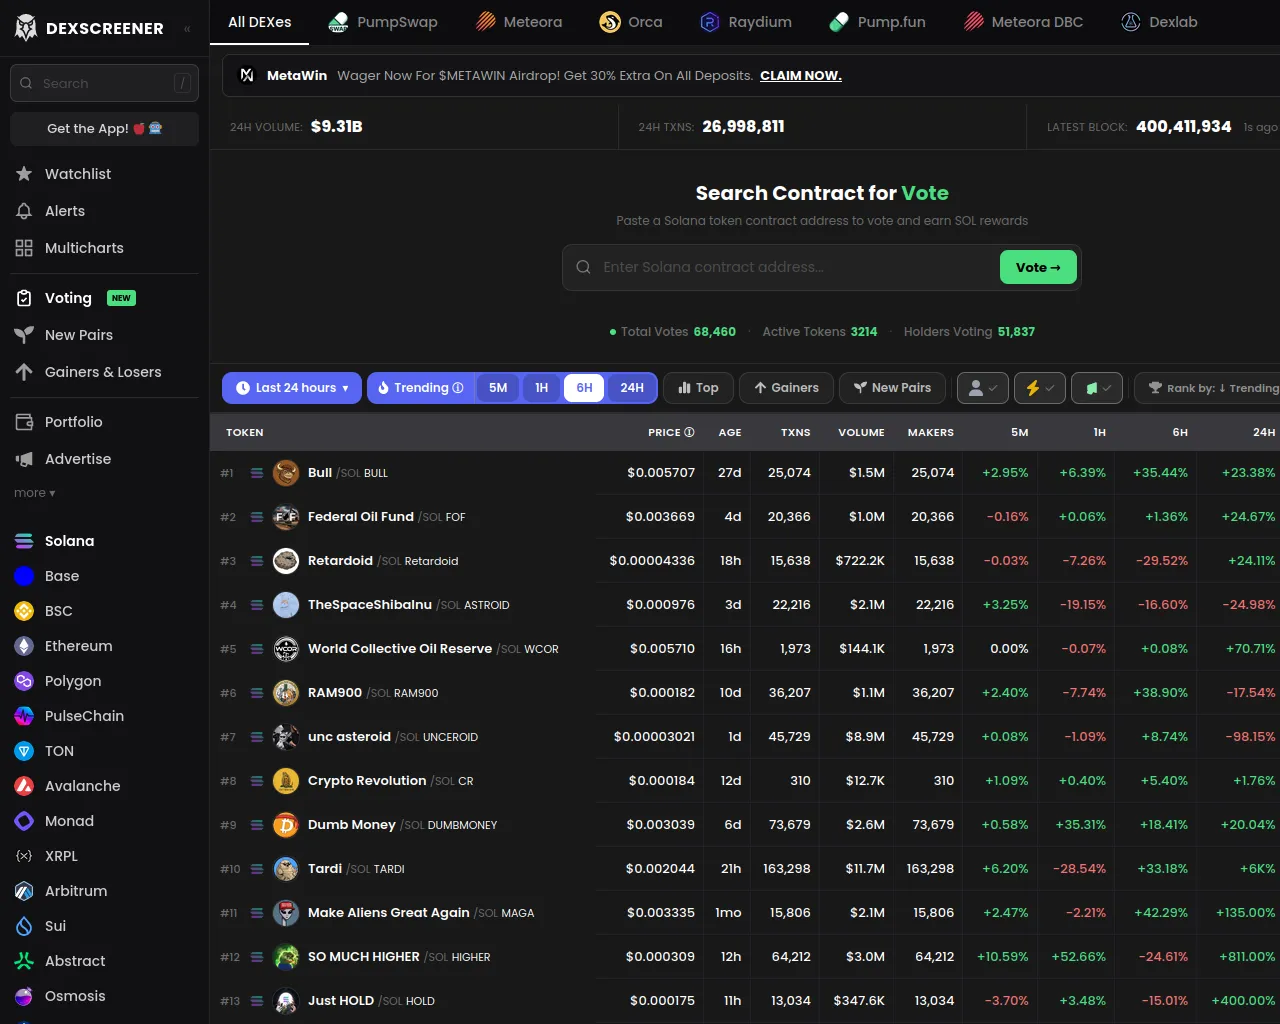1280x1024 pixels.
Task: Expand the sidebar 'more' menu
Action: click(x=34, y=493)
